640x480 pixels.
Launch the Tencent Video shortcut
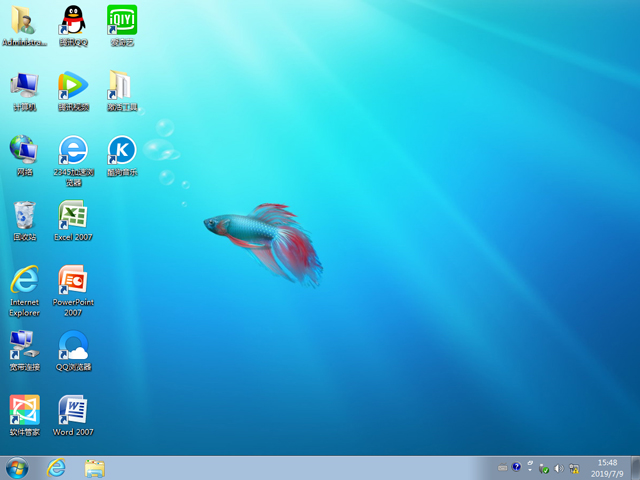72,86
